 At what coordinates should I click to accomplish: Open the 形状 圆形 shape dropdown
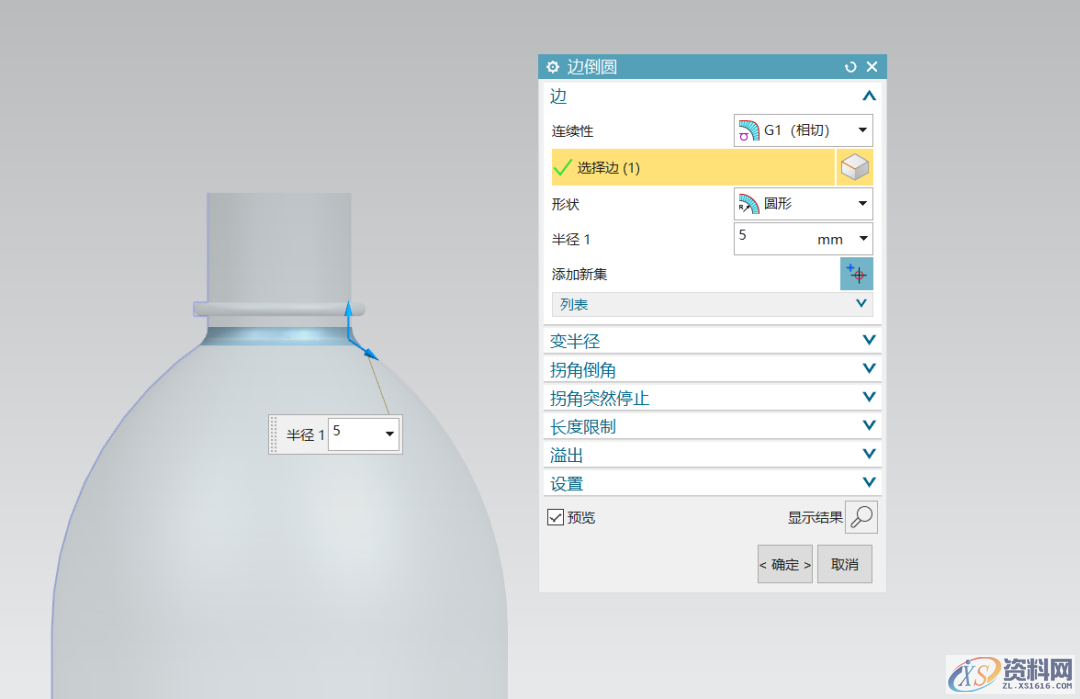(862, 203)
